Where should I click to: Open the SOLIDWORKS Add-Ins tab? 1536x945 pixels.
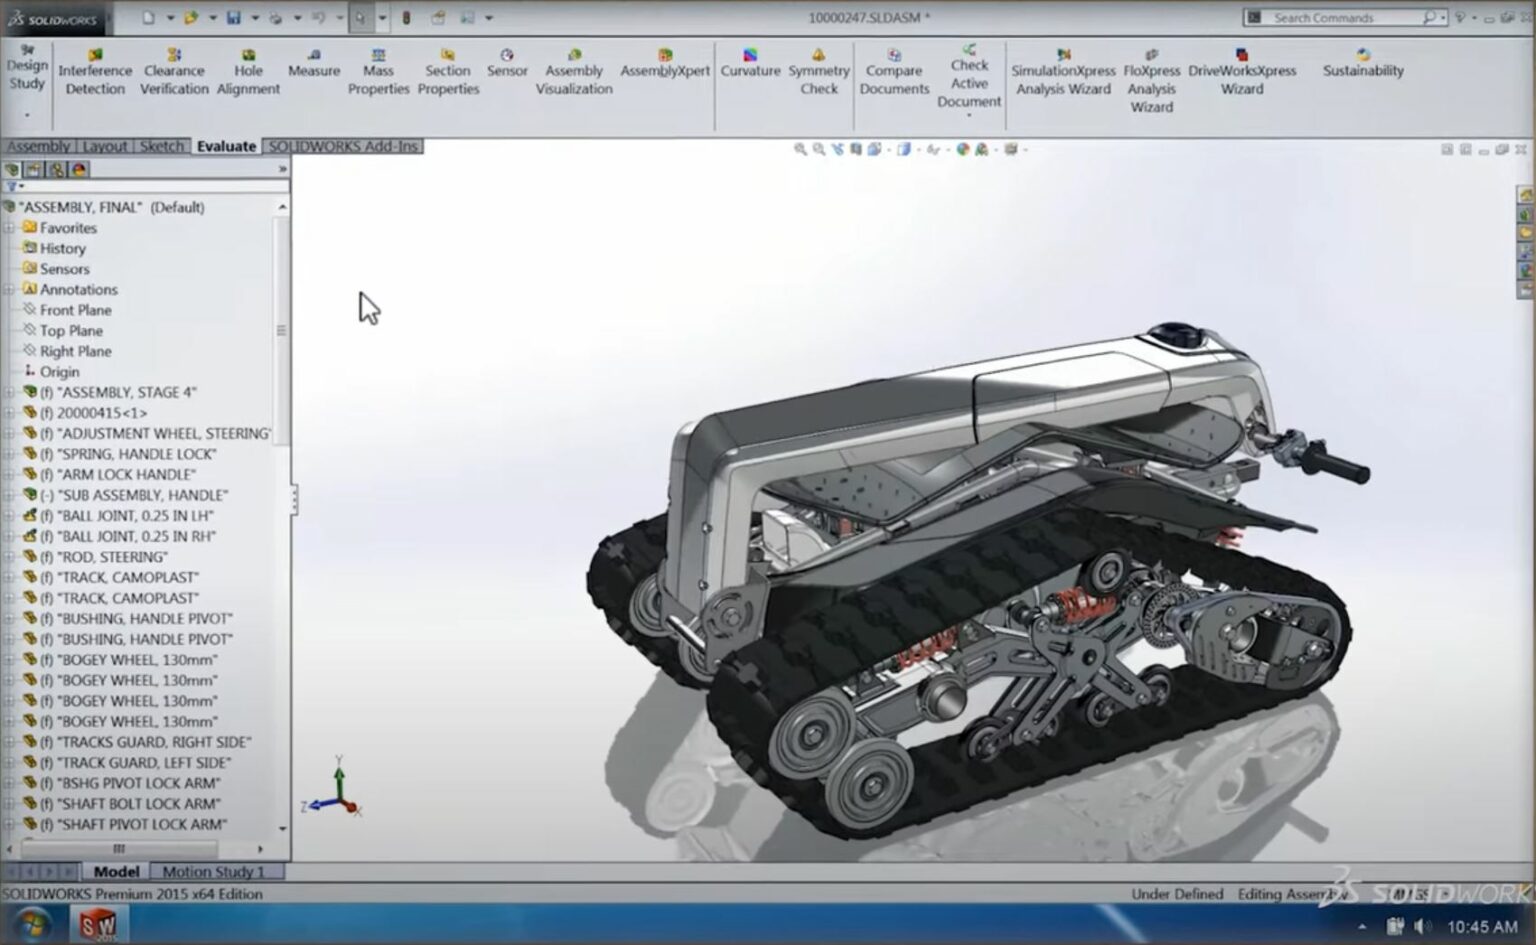(x=344, y=145)
